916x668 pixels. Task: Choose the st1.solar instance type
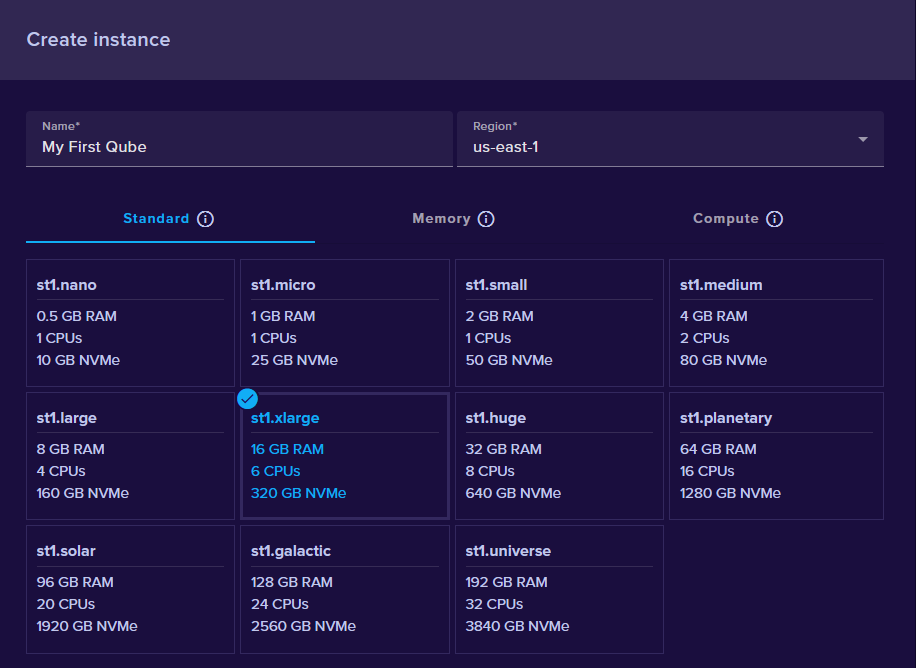(x=130, y=589)
